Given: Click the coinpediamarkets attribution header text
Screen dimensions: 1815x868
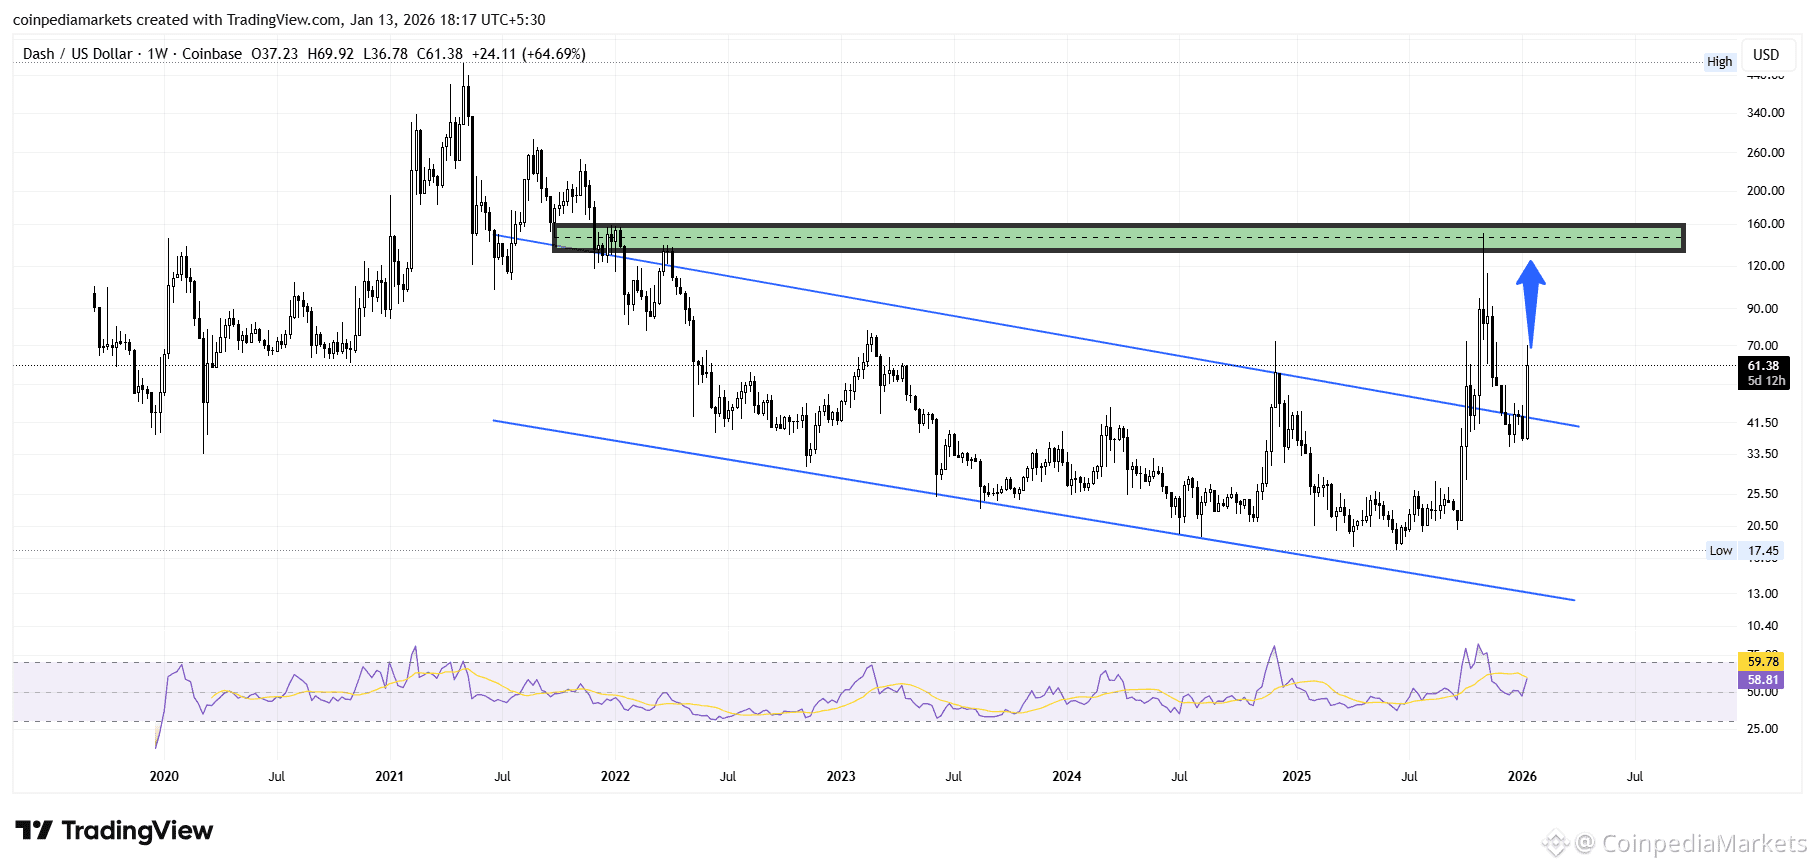Looking at the screenshot, I should click(x=279, y=20).
